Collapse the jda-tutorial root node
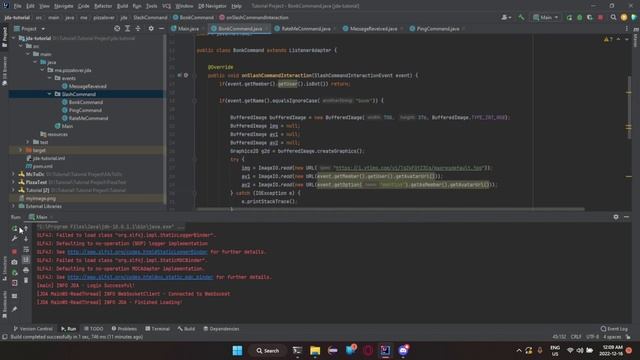The width and height of the screenshot is (640, 360). 13,38
